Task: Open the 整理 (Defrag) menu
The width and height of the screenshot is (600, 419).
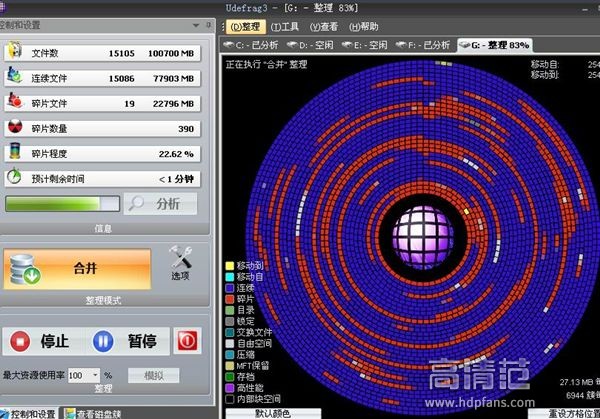Action: [x=243, y=26]
